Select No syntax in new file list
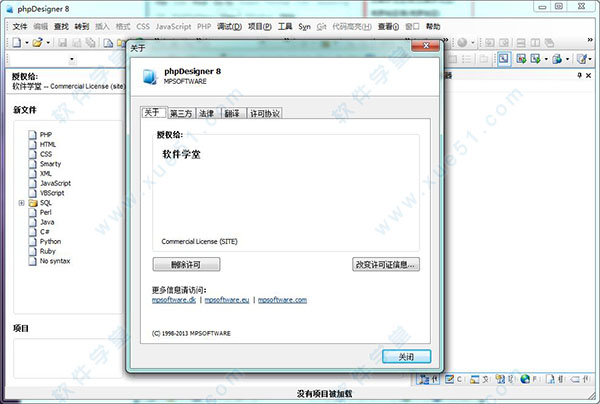Viewport: 600px width, 404px height. pyautogui.click(x=55, y=261)
